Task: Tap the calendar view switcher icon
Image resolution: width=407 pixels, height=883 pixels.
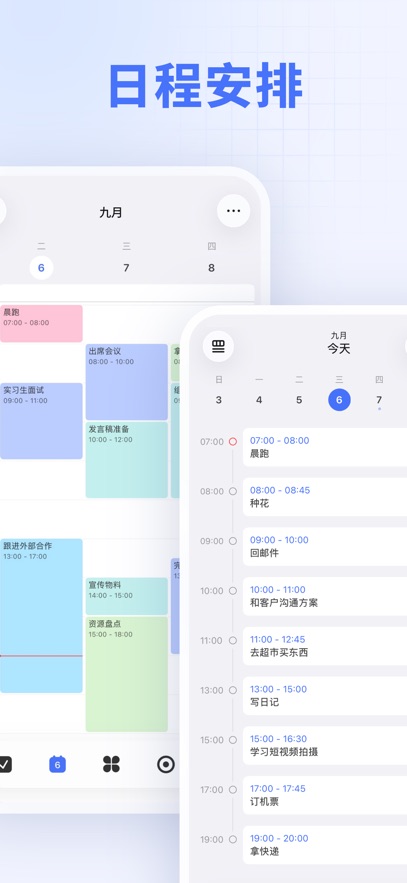Action: [218, 346]
